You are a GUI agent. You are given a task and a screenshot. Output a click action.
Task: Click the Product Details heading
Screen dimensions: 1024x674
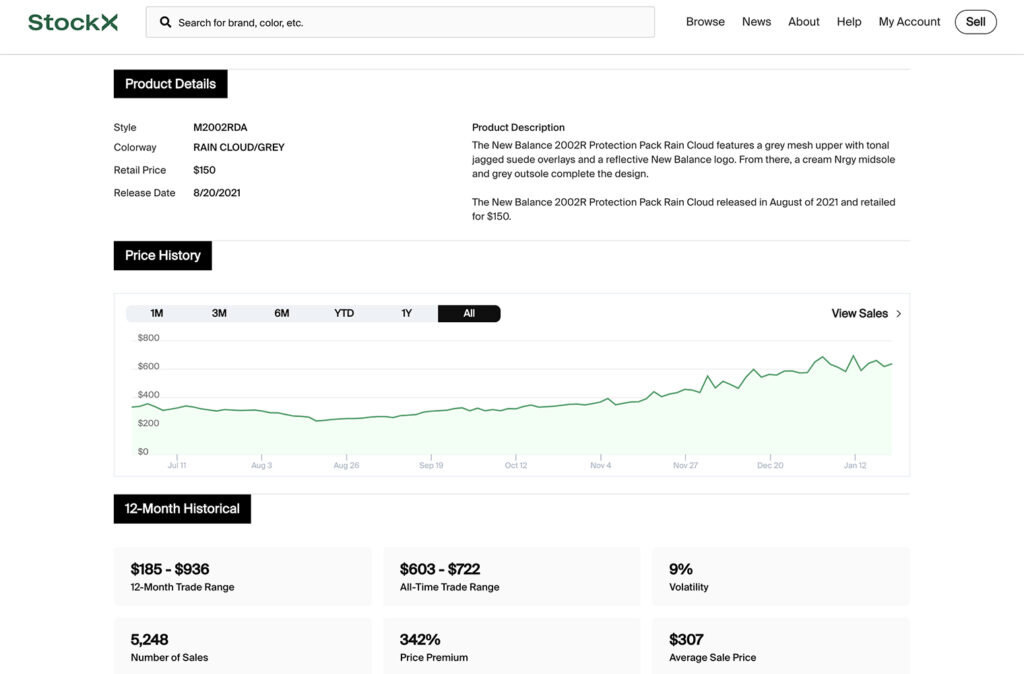pyautogui.click(x=170, y=84)
